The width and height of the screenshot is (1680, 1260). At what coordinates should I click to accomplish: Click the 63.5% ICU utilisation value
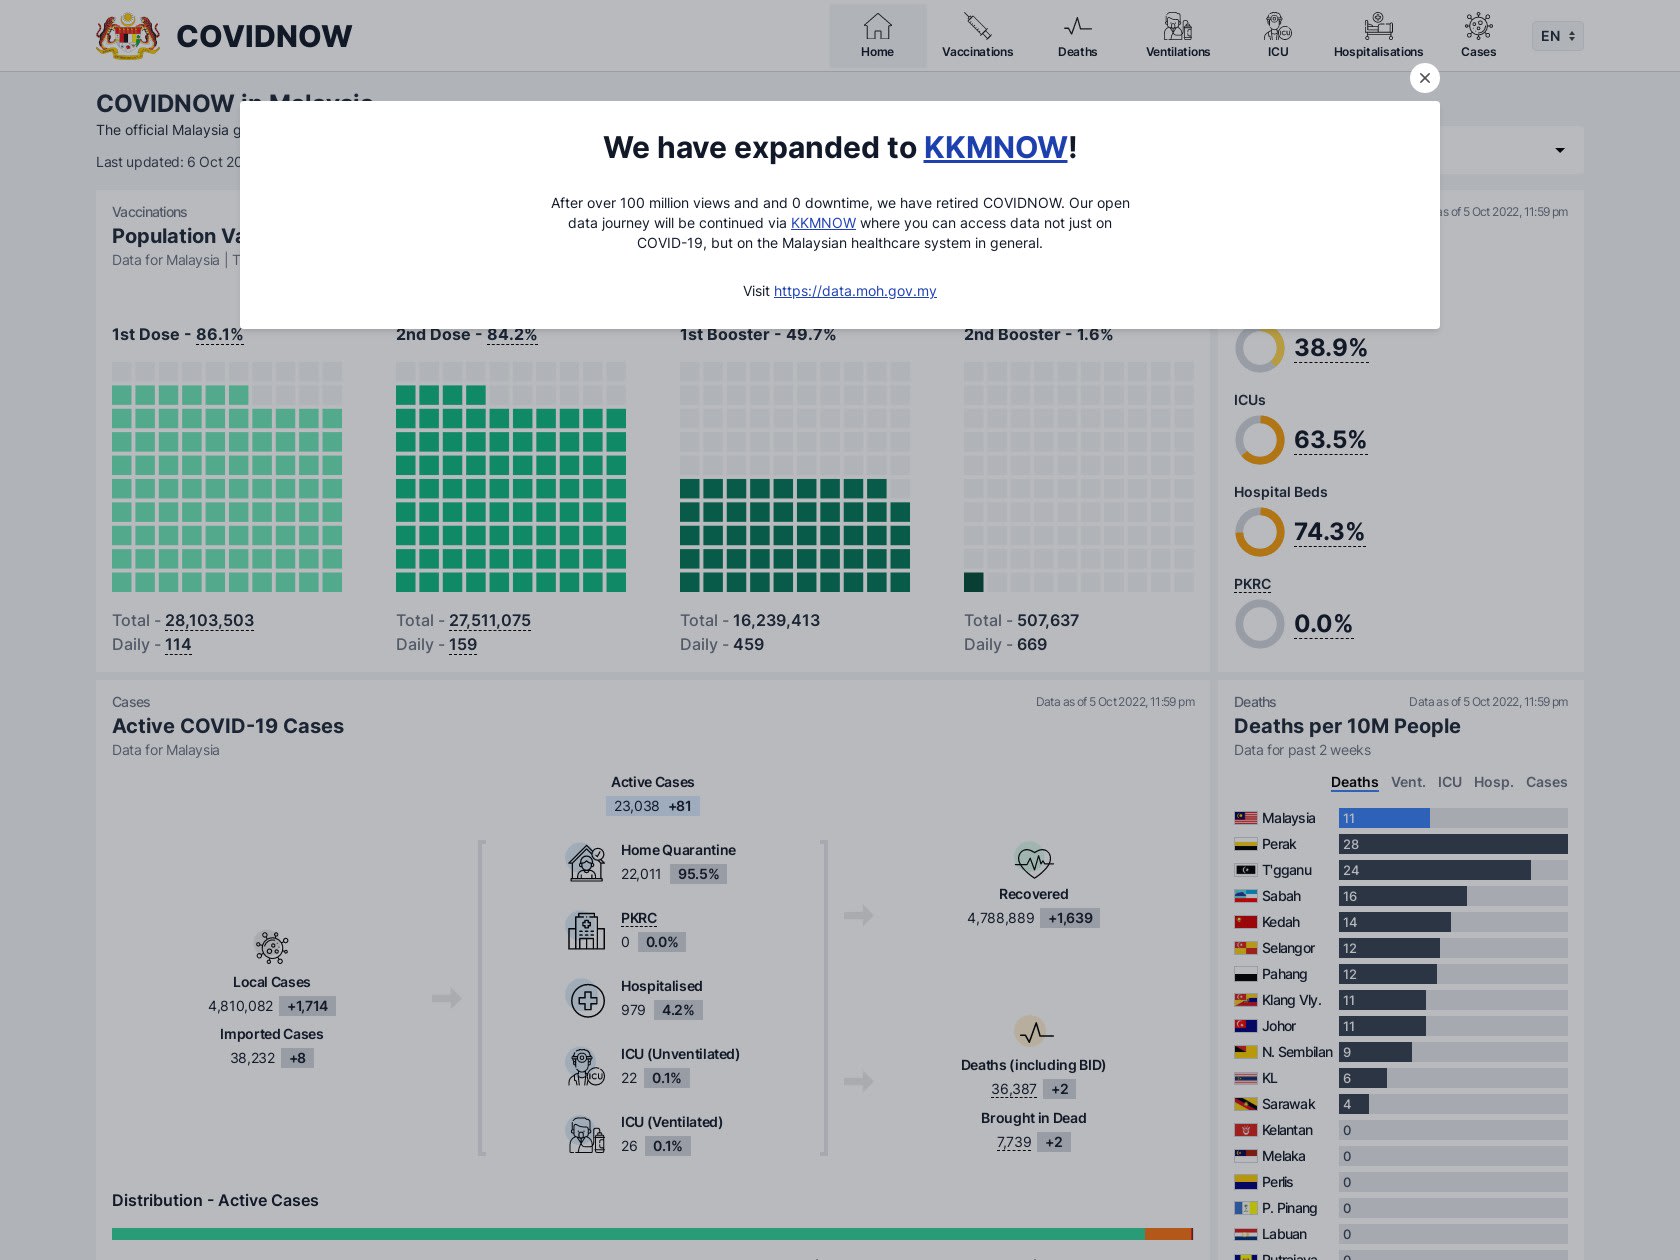click(1330, 439)
